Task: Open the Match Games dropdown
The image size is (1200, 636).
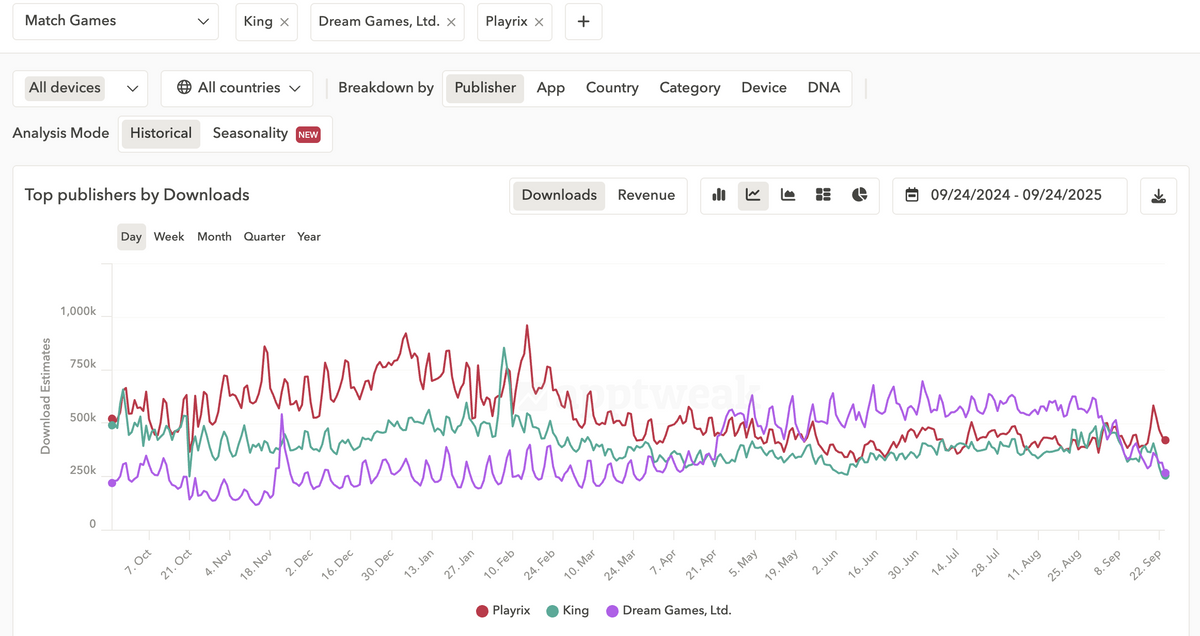Action: point(116,21)
